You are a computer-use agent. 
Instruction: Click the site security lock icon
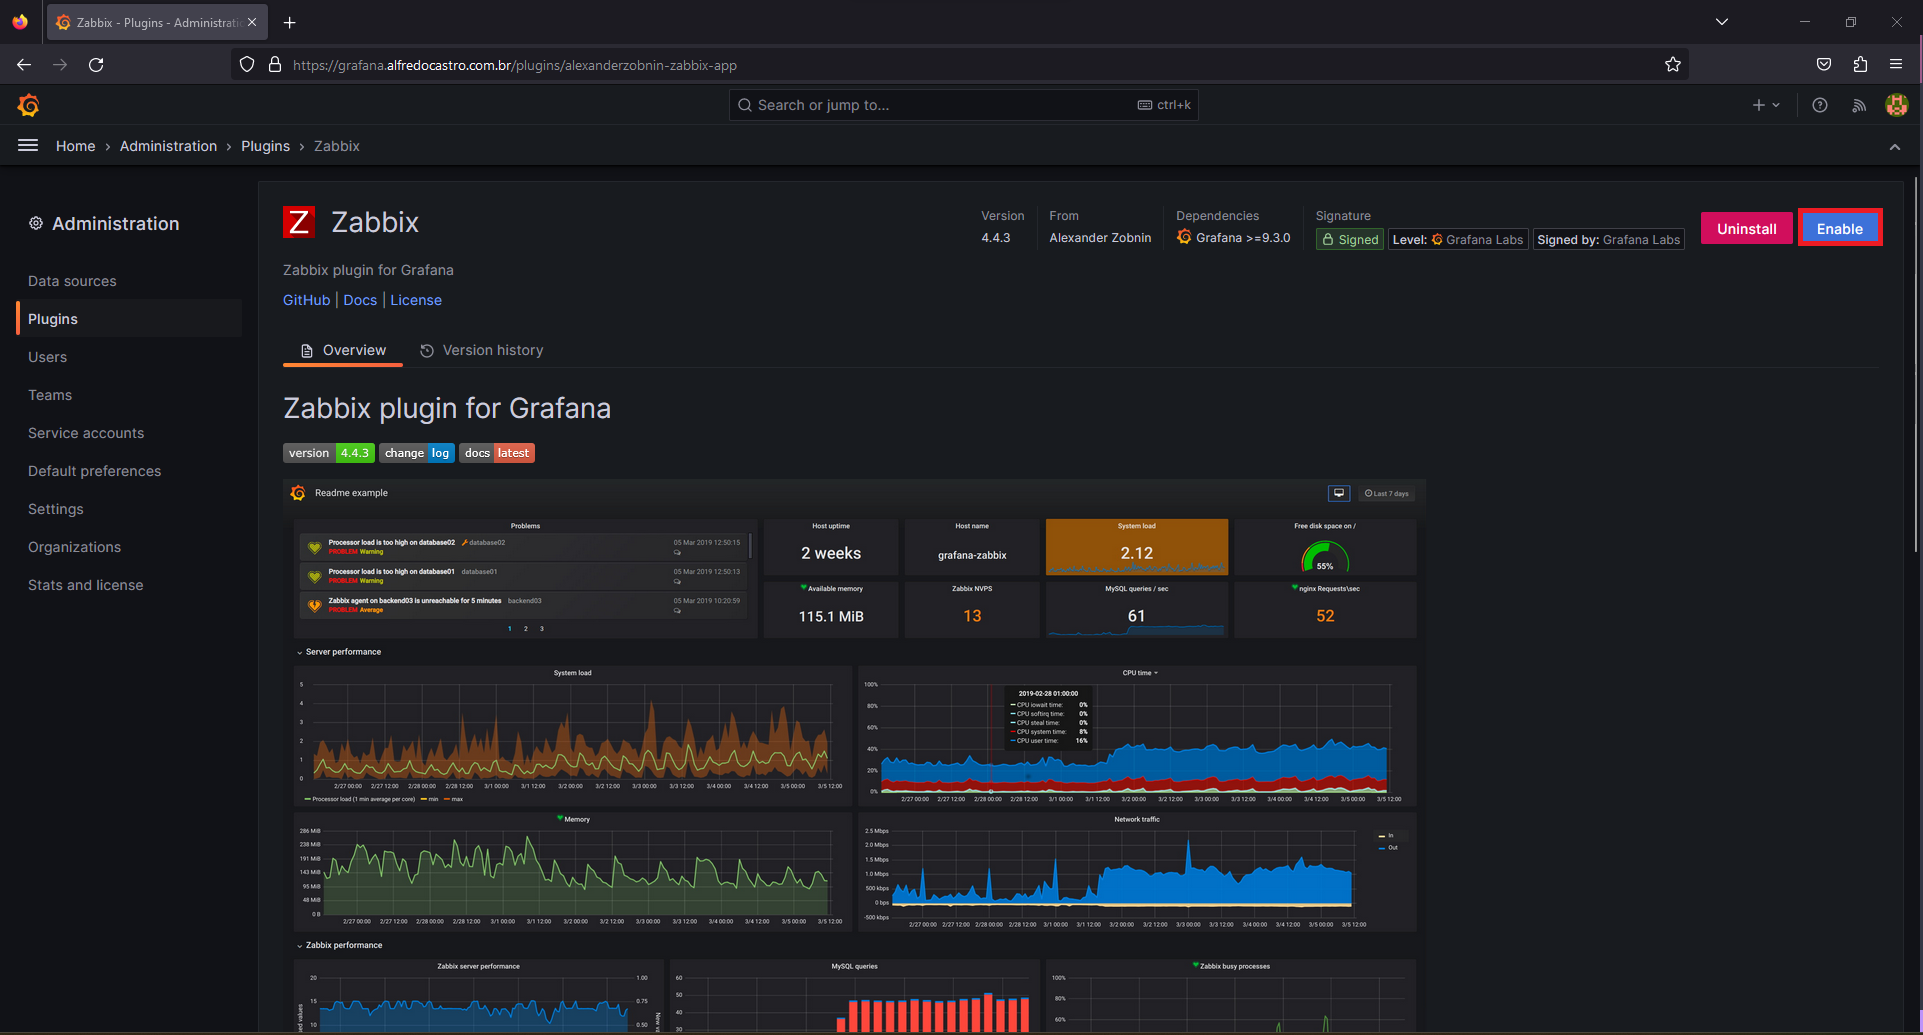point(275,65)
